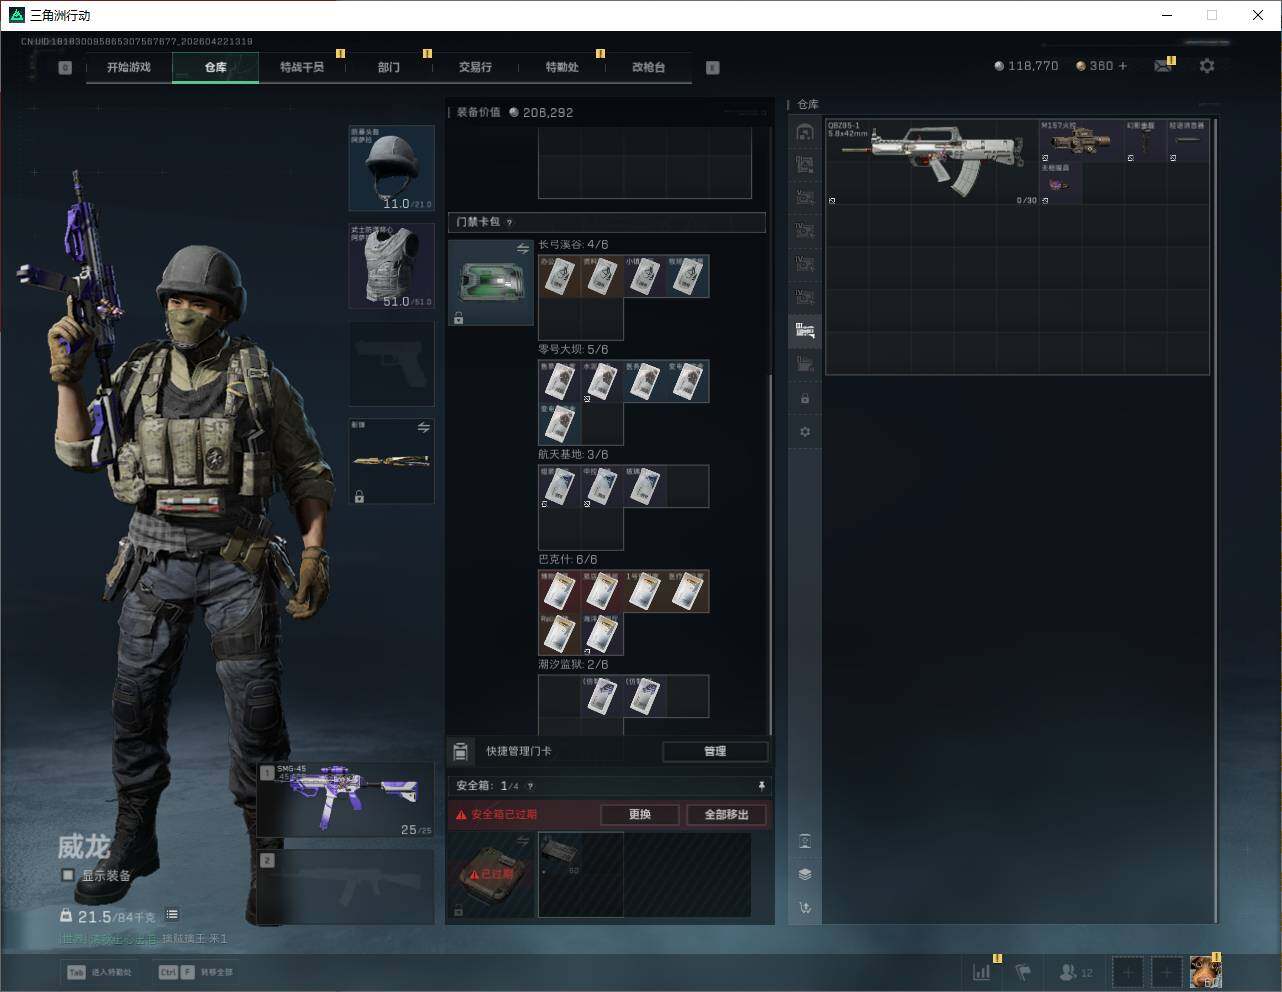Click the 全部移出 button
Viewport: 1282px width, 992px height.
tap(726, 814)
